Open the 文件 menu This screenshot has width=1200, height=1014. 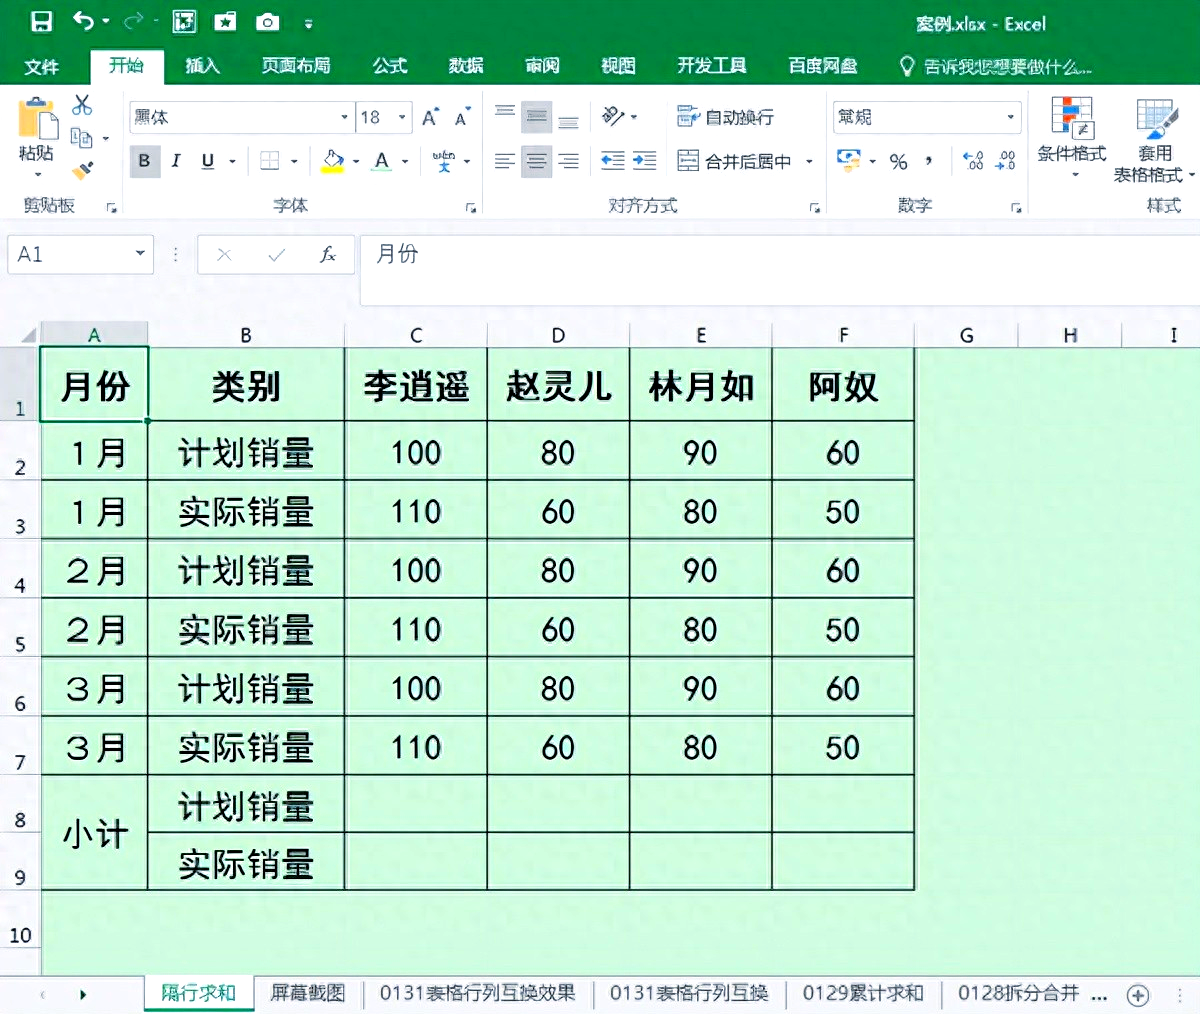click(41, 66)
